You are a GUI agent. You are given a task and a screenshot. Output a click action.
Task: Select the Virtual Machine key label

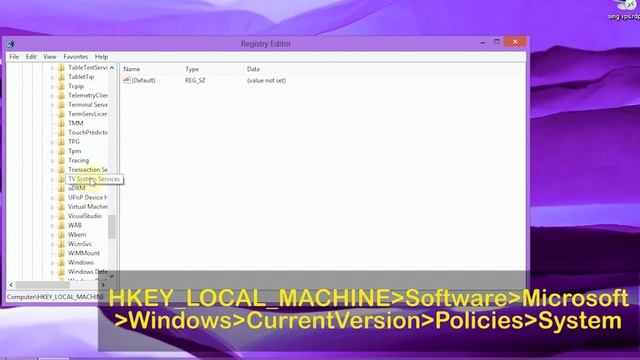point(87,207)
